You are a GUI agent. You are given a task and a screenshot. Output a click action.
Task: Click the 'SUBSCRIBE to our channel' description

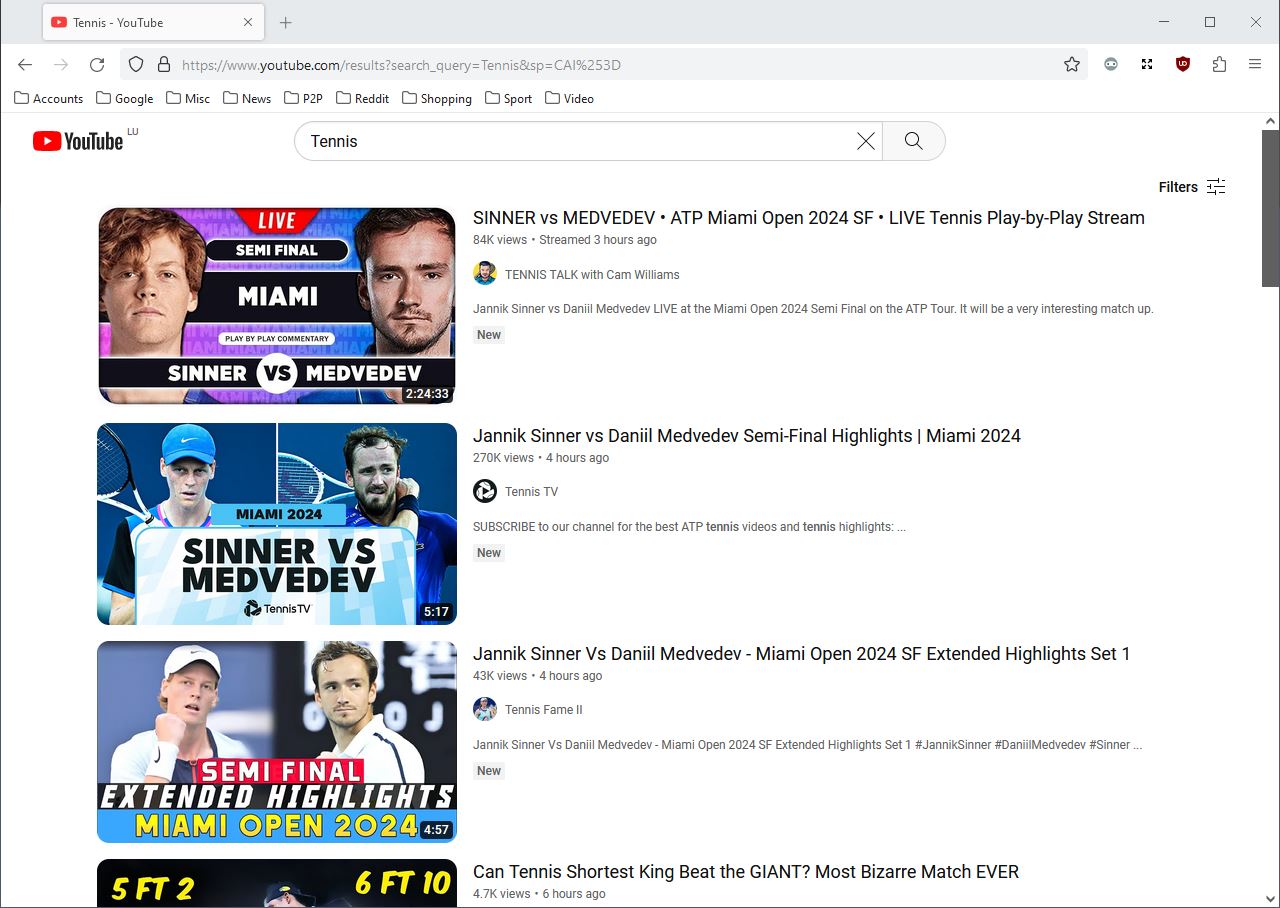tap(689, 527)
